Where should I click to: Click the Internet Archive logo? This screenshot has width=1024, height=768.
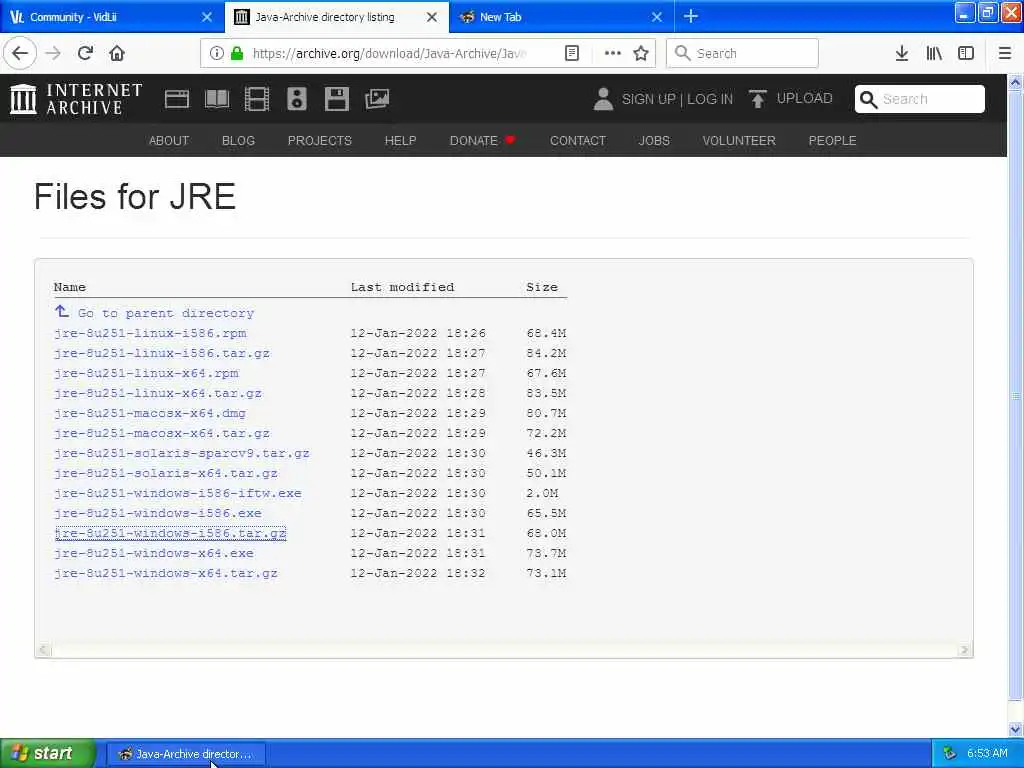pos(76,99)
